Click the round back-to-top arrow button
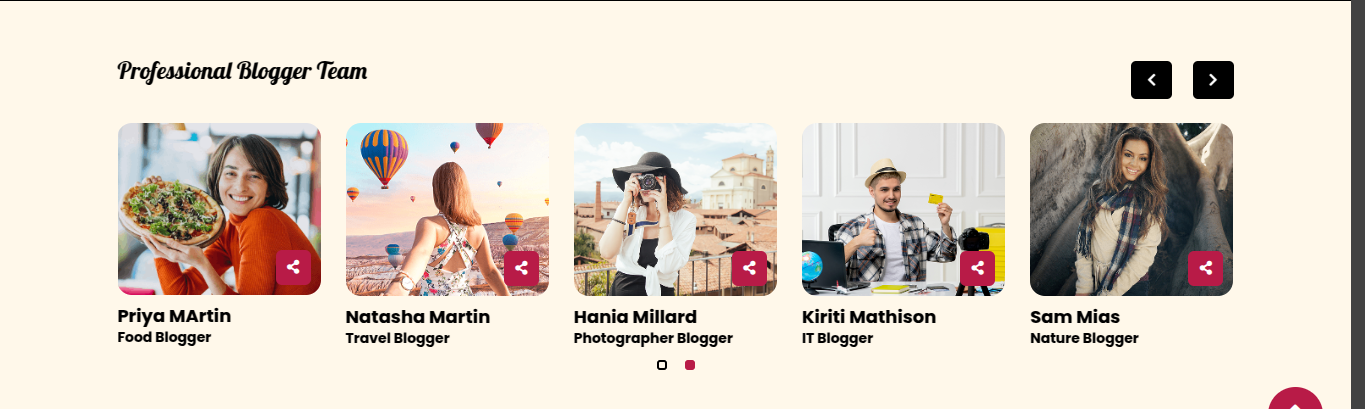Viewport: 1365px width, 409px height. click(x=1295, y=399)
